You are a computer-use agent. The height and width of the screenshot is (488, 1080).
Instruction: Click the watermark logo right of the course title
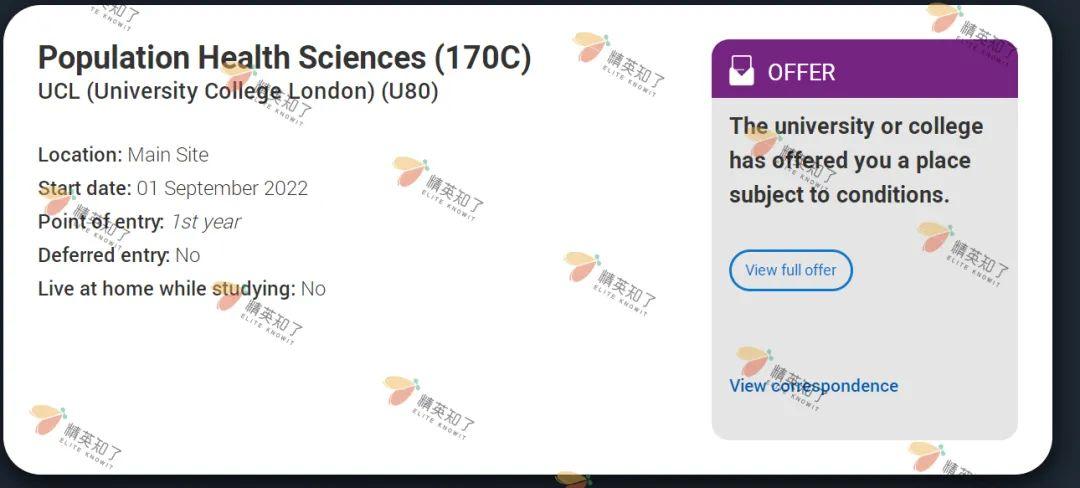coord(591,47)
